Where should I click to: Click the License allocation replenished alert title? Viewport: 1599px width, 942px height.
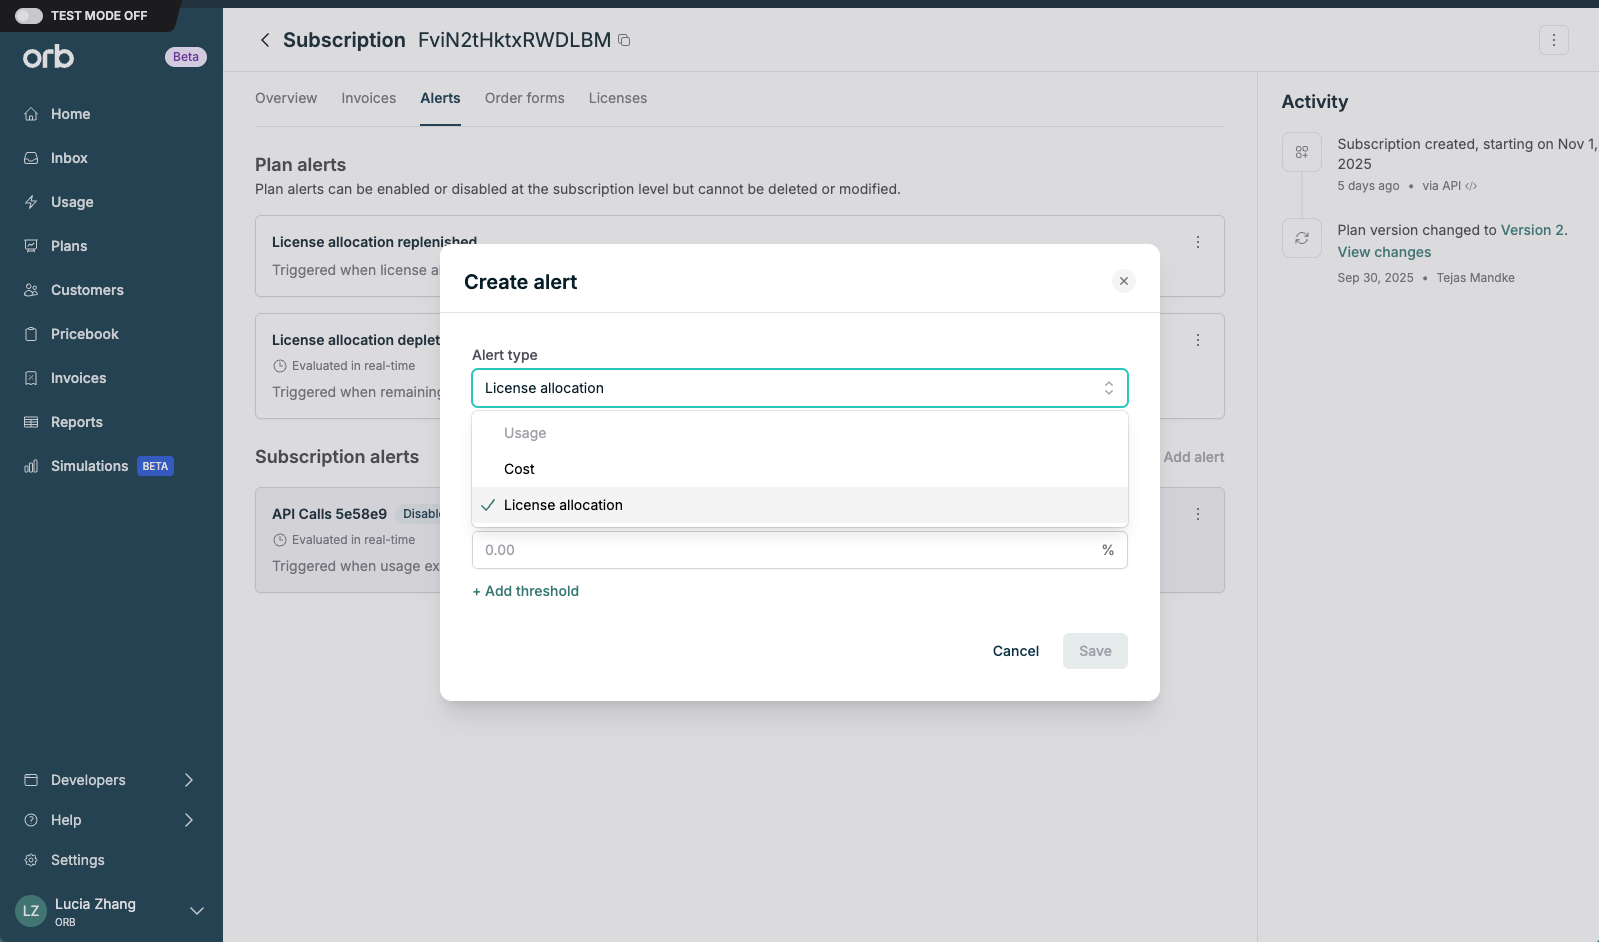[375, 242]
